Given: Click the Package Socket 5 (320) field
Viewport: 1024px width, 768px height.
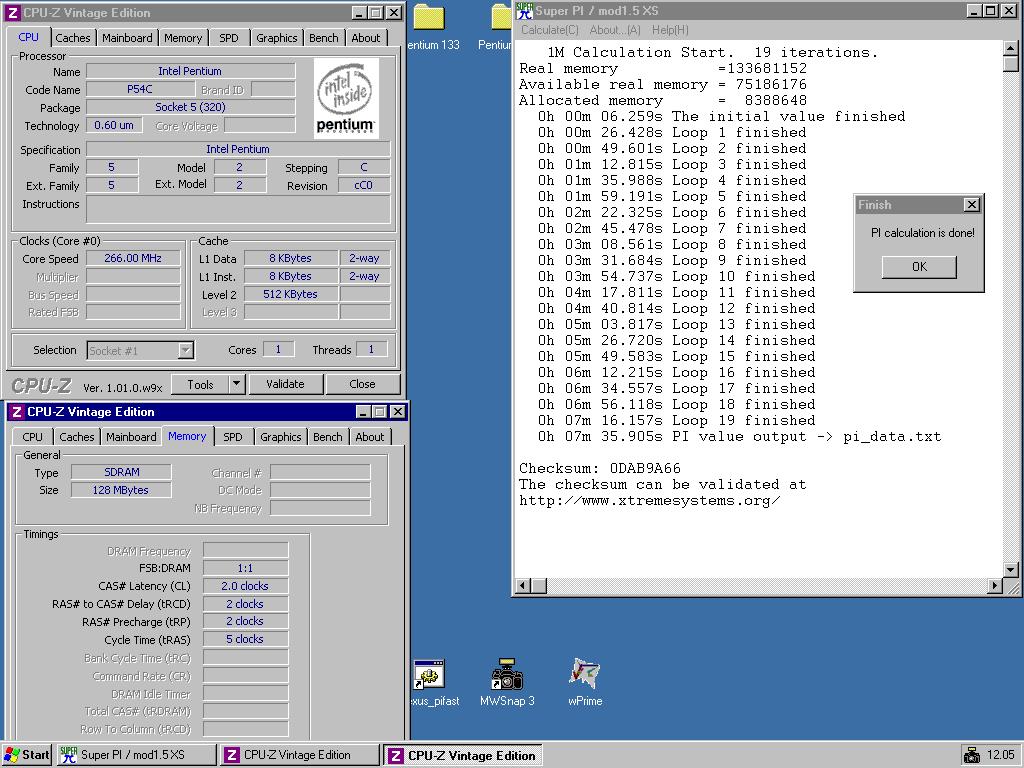Looking at the screenshot, I should point(190,107).
